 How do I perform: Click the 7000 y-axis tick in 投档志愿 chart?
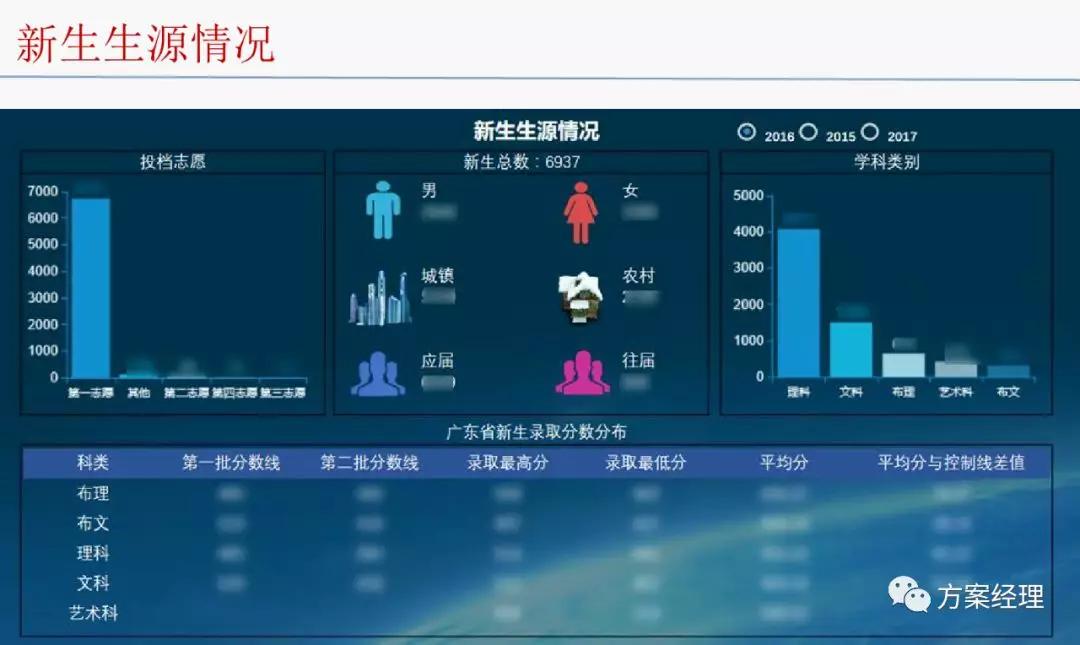pyautogui.click(x=43, y=191)
